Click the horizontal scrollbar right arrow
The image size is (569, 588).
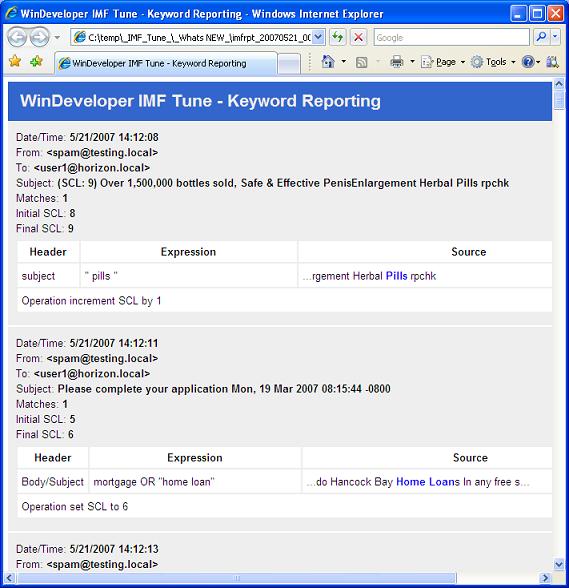pyautogui.click(x=546, y=578)
